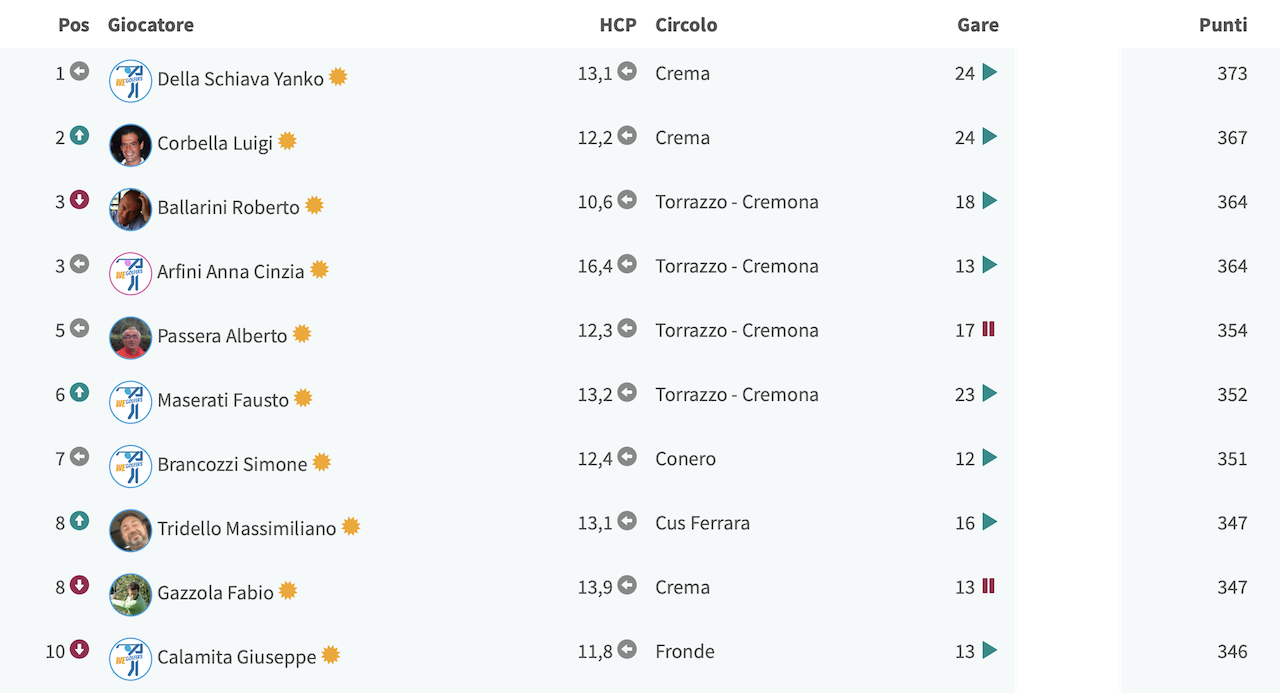Open Gazzola Fabio's player name link
The image size is (1280, 693).
pos(215,592)
